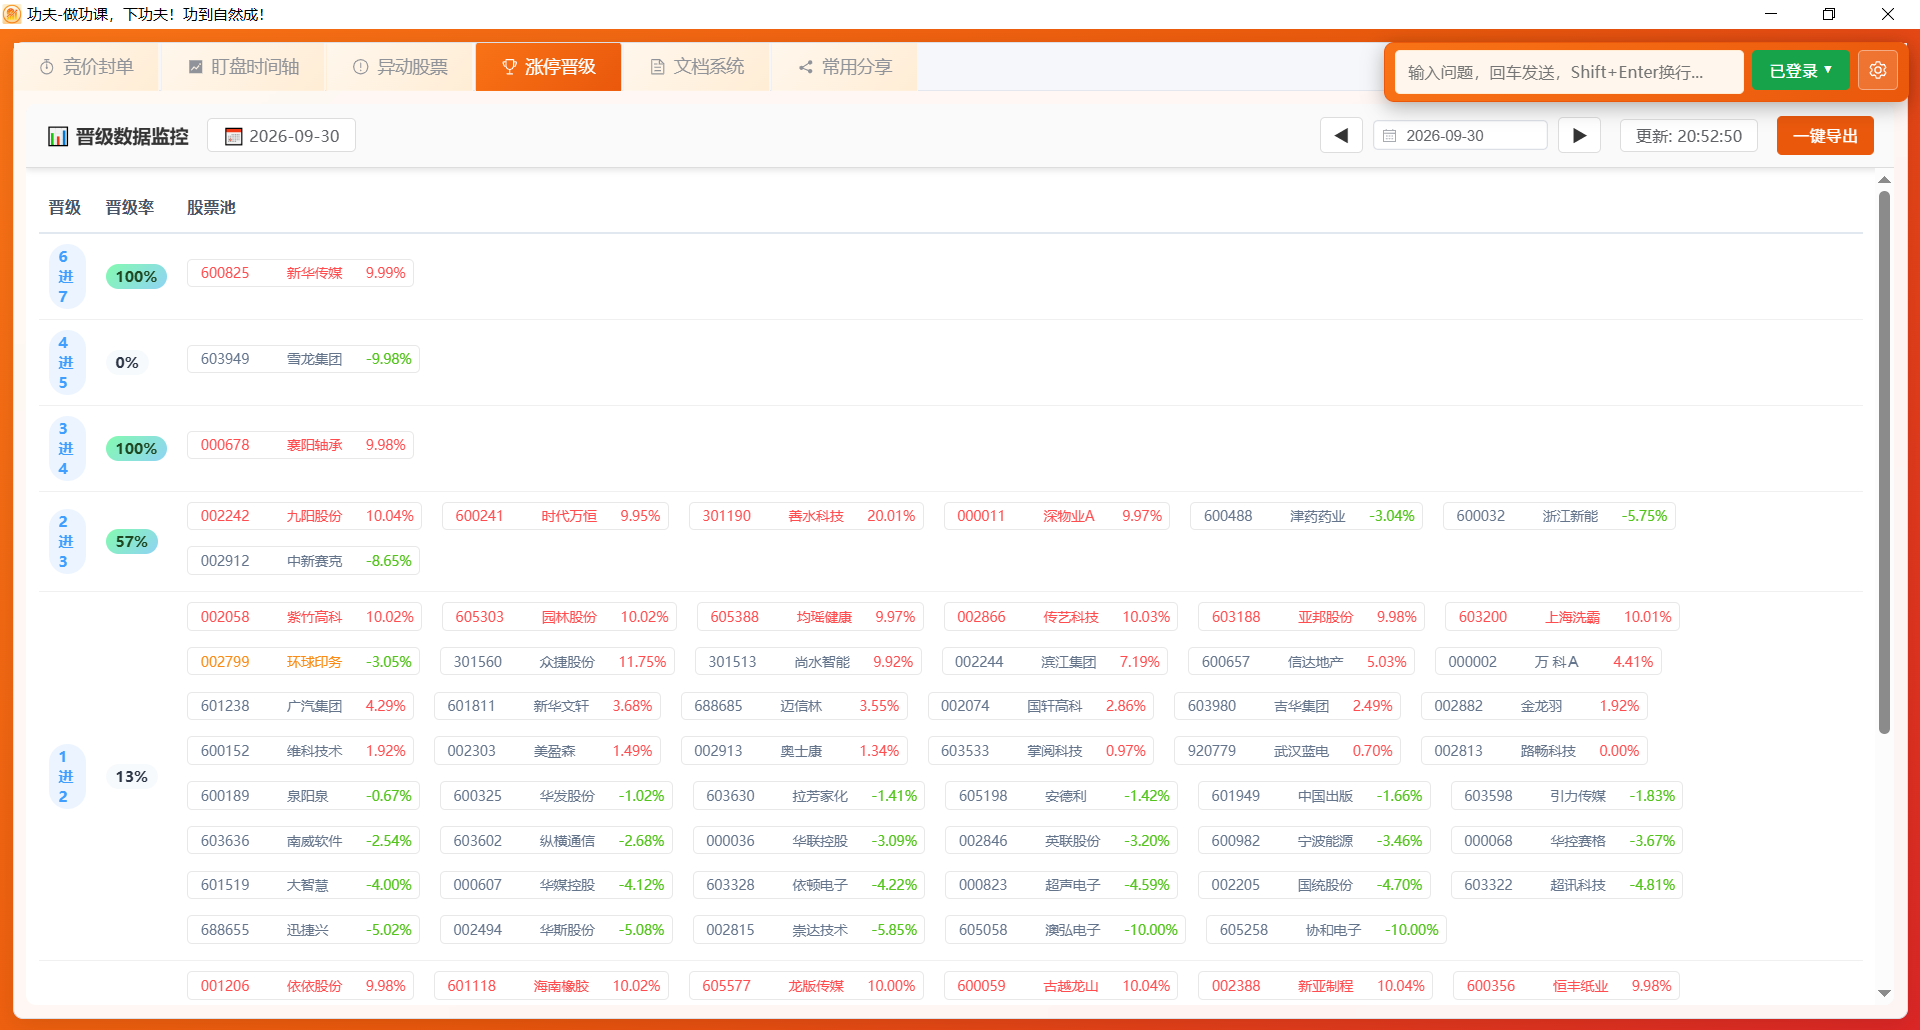Select stock 603949 雪龙集团
Viewport: 1920px width, 1030px height.
click(304, 359)
